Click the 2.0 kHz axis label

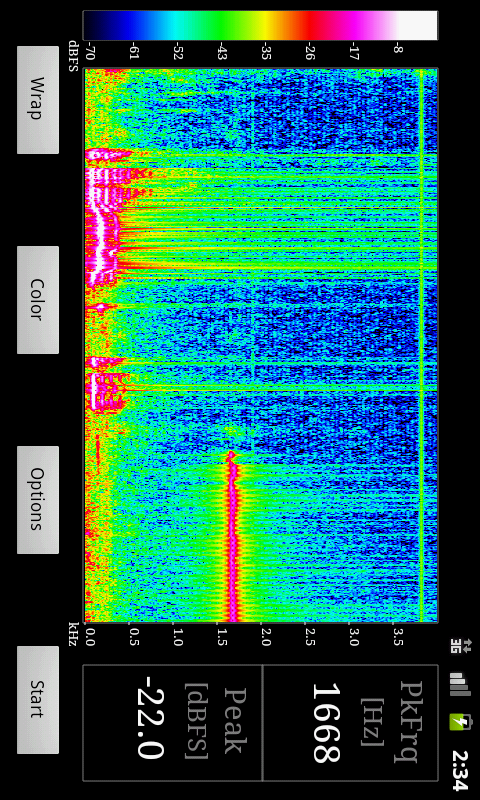pyautogui.click(x=265, y=638)
